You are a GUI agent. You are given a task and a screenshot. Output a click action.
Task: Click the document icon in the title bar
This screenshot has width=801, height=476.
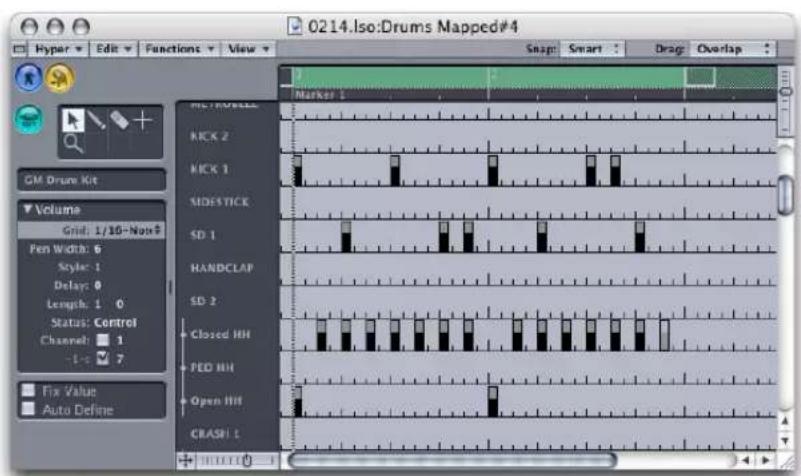point(295,26)
